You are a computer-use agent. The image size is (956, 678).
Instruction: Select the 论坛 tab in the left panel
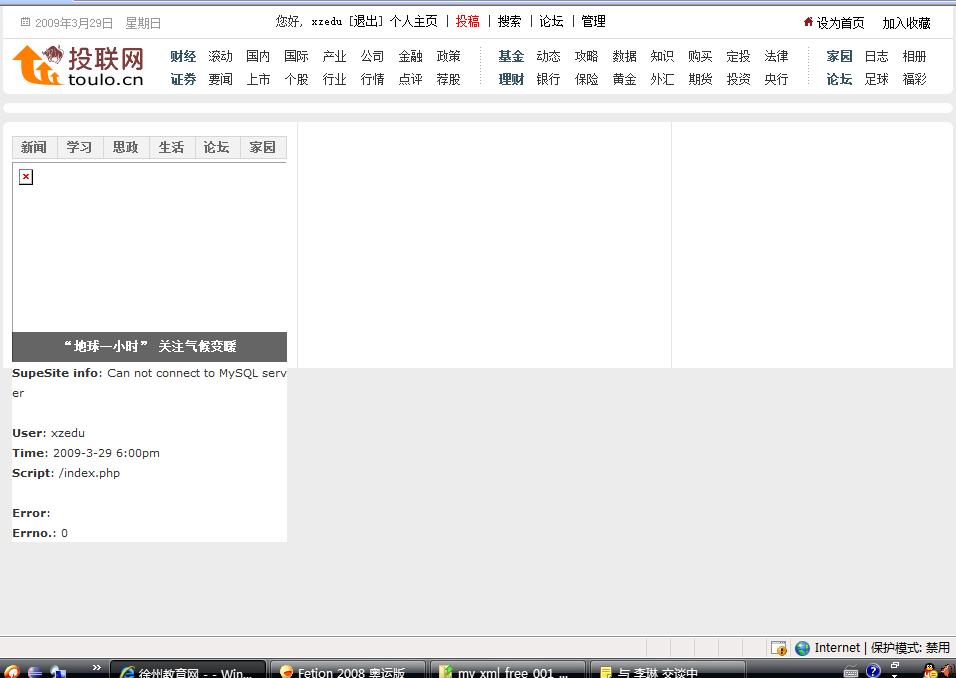[x=217, y=148]
